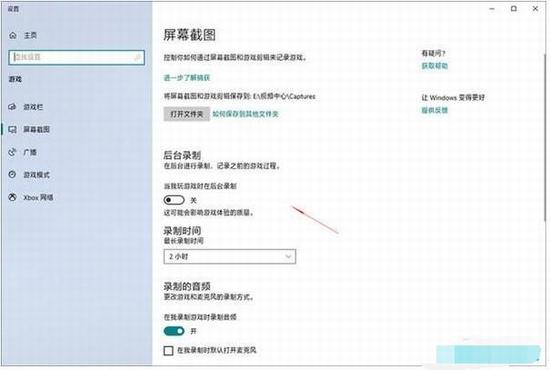Check 在我录制时默认打开麦克风 box
The height and width of the screenshot is (370, 550).
[168, 350]
